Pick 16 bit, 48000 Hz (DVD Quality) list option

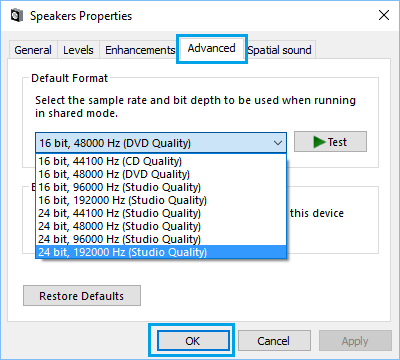tap(161, 174)
